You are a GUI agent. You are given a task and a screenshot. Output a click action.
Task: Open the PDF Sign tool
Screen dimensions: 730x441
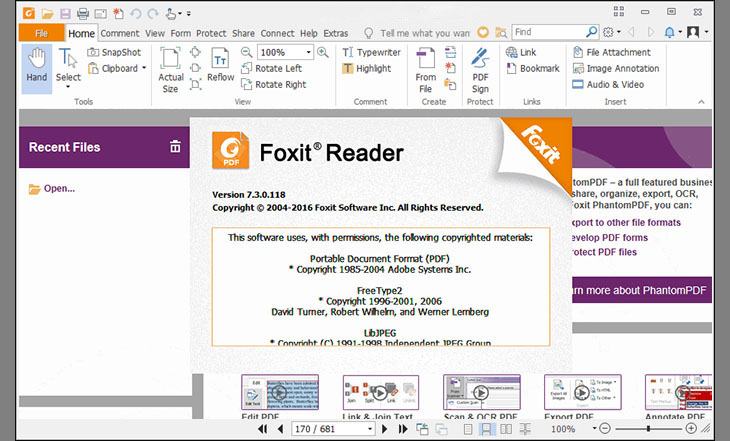(x=480, y=70)
